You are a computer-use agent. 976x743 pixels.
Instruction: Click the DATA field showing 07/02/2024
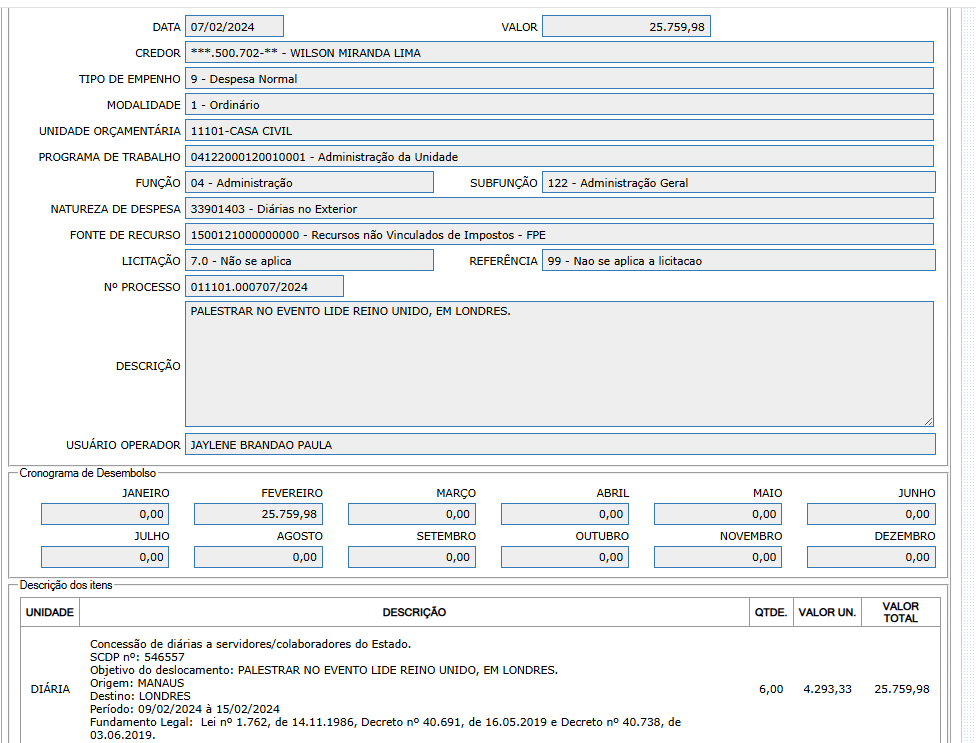pos(234,27)
